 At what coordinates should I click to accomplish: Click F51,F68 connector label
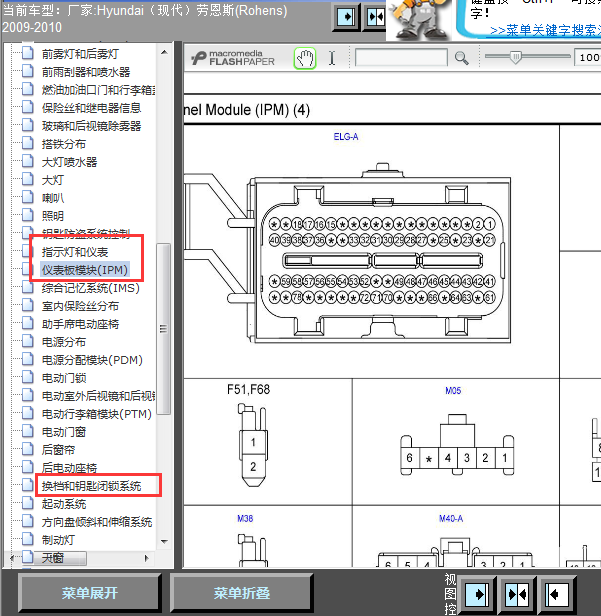tap(248, 389)
